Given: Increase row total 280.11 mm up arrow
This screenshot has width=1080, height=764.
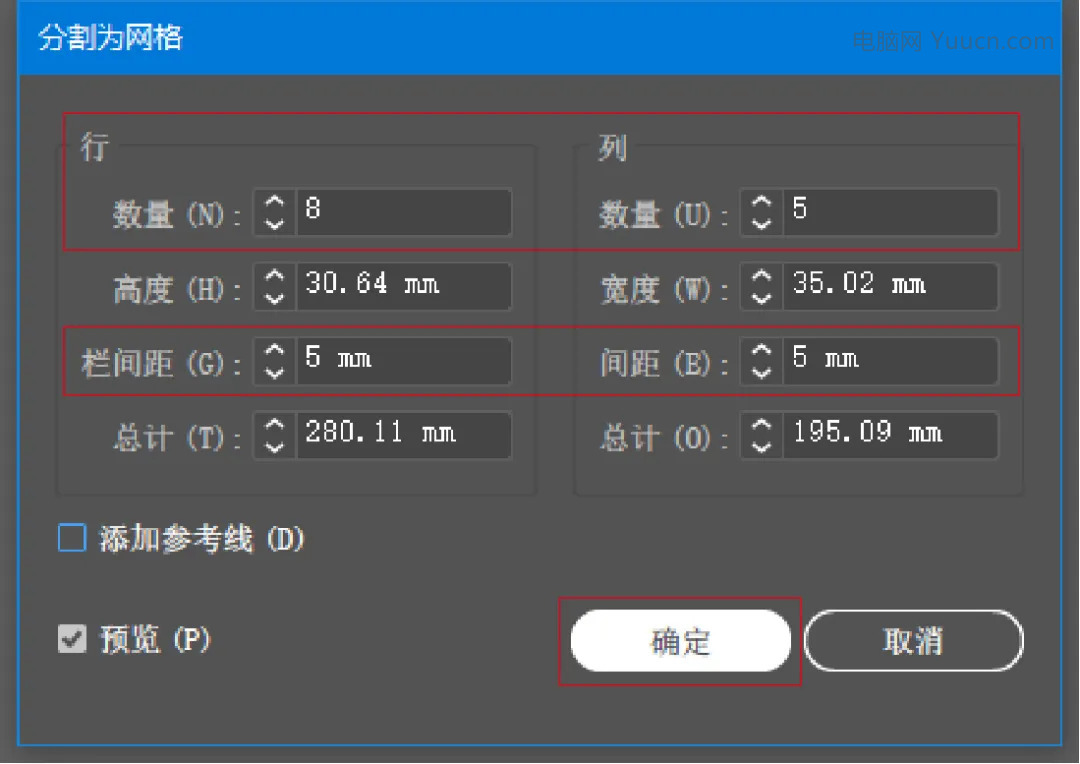Looking at the screenshot, I should pyautogui.click(x=275, y=425).
